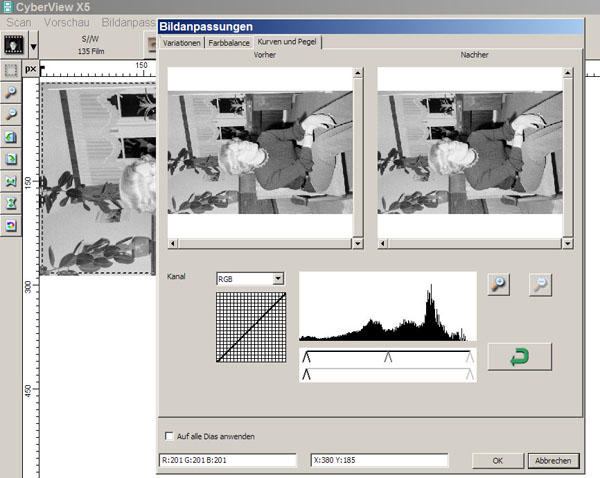Flip image horizontally using left toolbar icon

pyautogui.click(x=12, y=181)
